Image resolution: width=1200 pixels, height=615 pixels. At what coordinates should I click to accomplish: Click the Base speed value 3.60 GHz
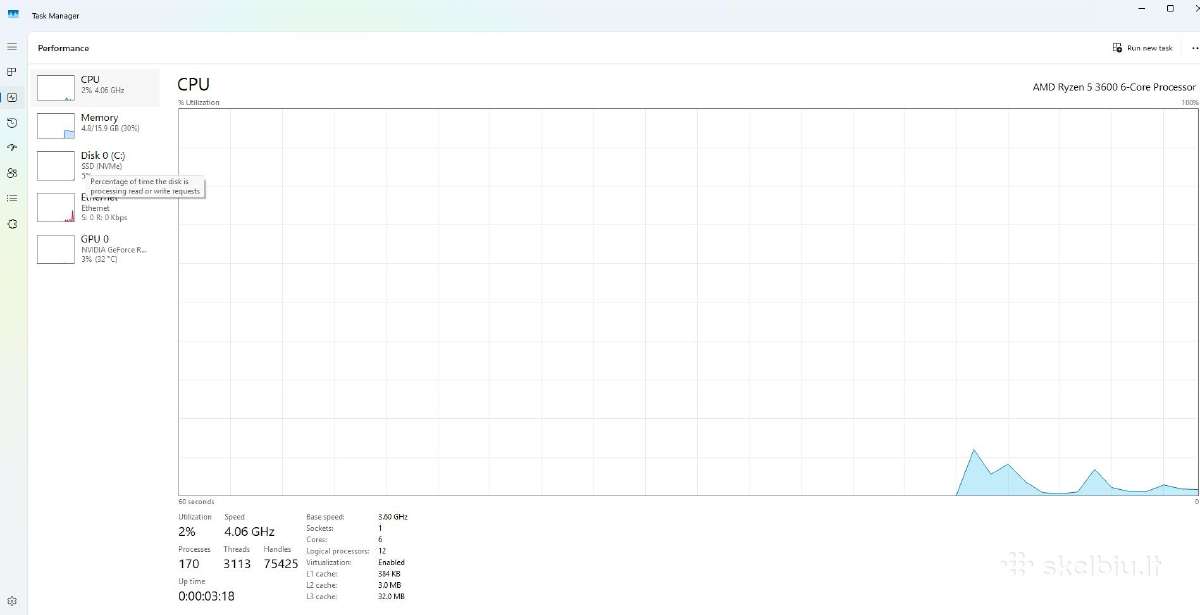click(393, 517)
